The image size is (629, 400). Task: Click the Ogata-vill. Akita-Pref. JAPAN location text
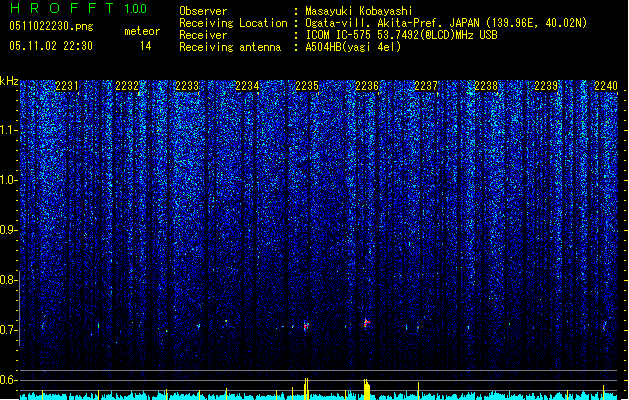click(x=446, y=23)
